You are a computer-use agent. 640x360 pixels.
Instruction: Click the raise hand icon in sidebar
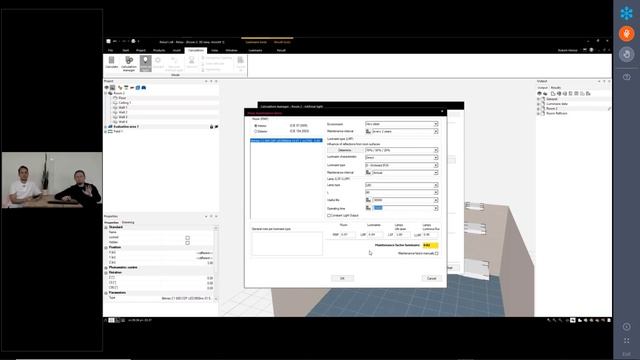tap(626, 54)
